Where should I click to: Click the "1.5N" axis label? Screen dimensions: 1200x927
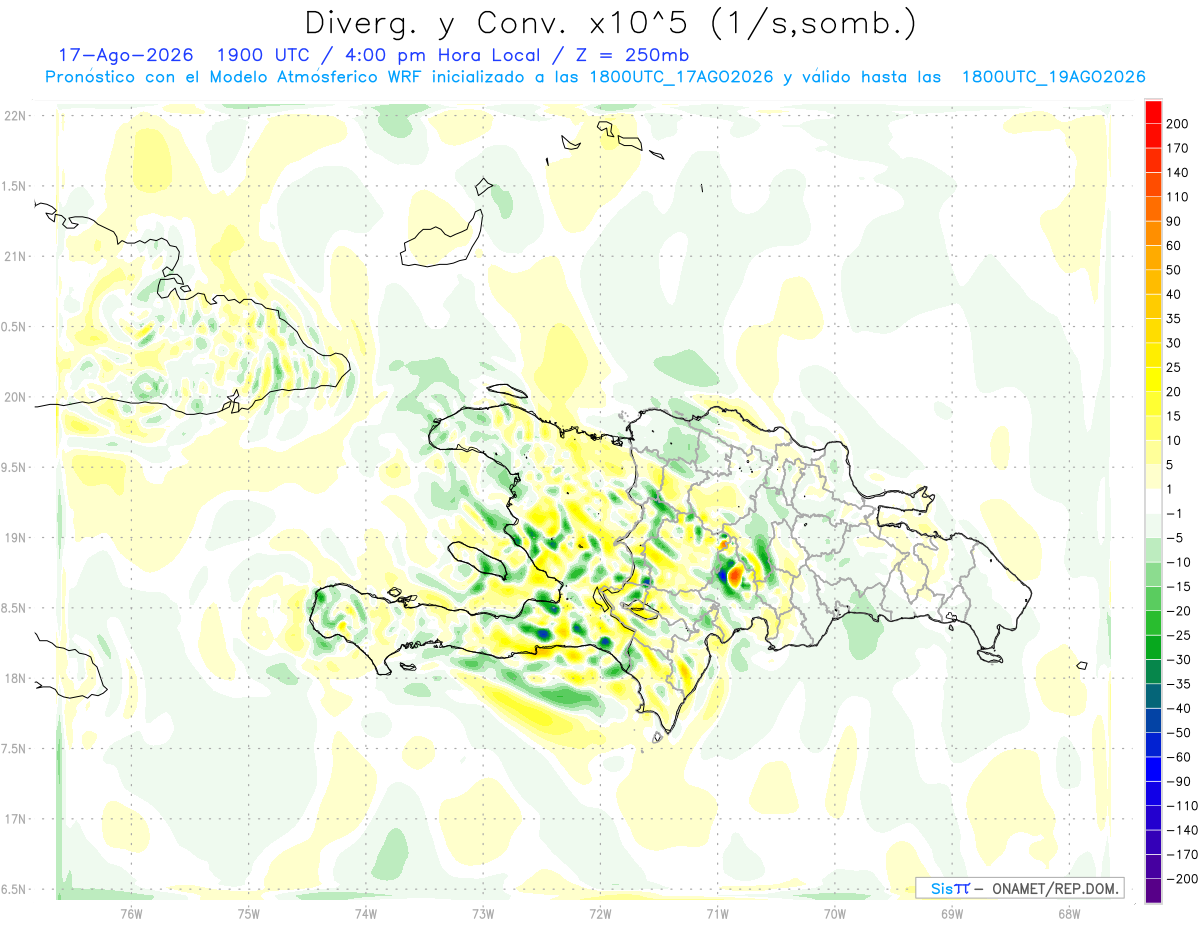15,186
